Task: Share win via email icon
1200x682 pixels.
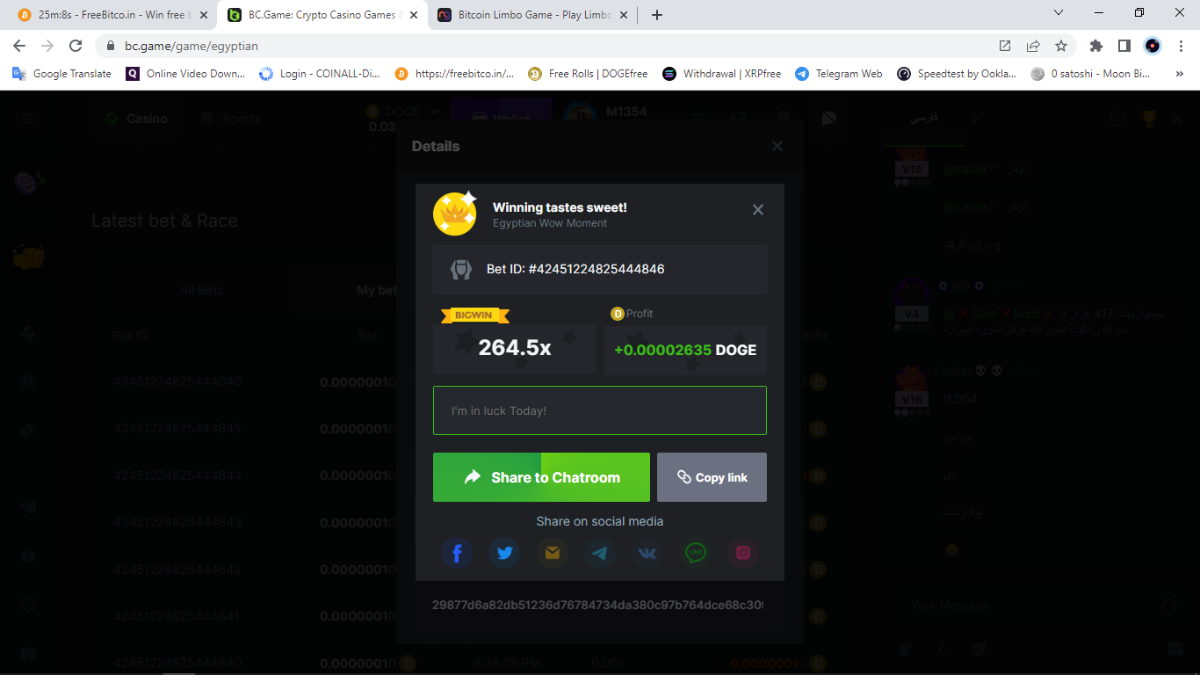Action: pos(552,553)
